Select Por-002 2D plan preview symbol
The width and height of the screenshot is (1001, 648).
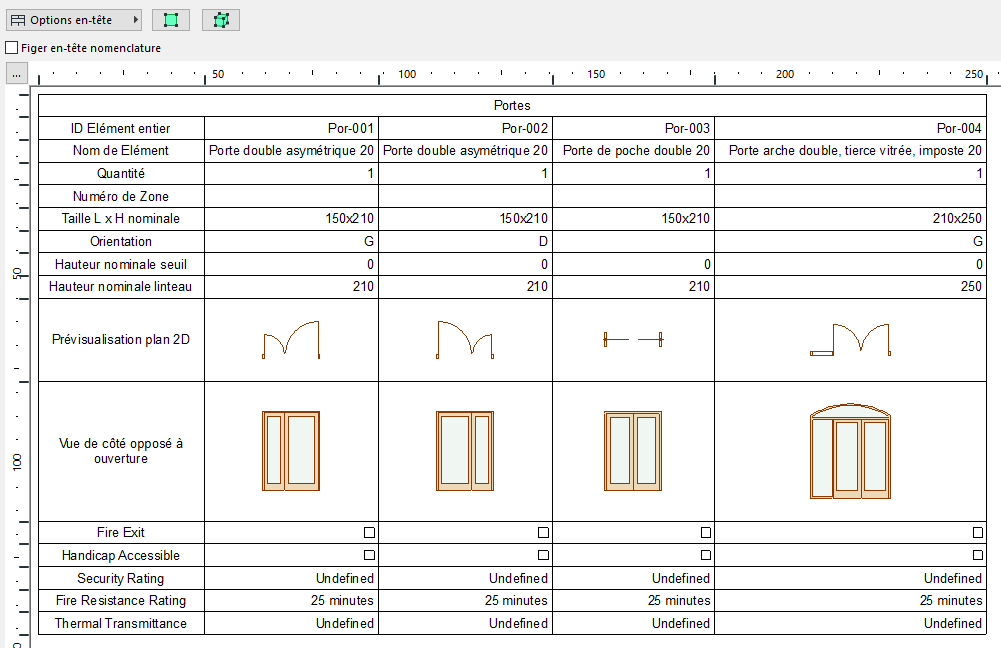click(x=465, y=340)
